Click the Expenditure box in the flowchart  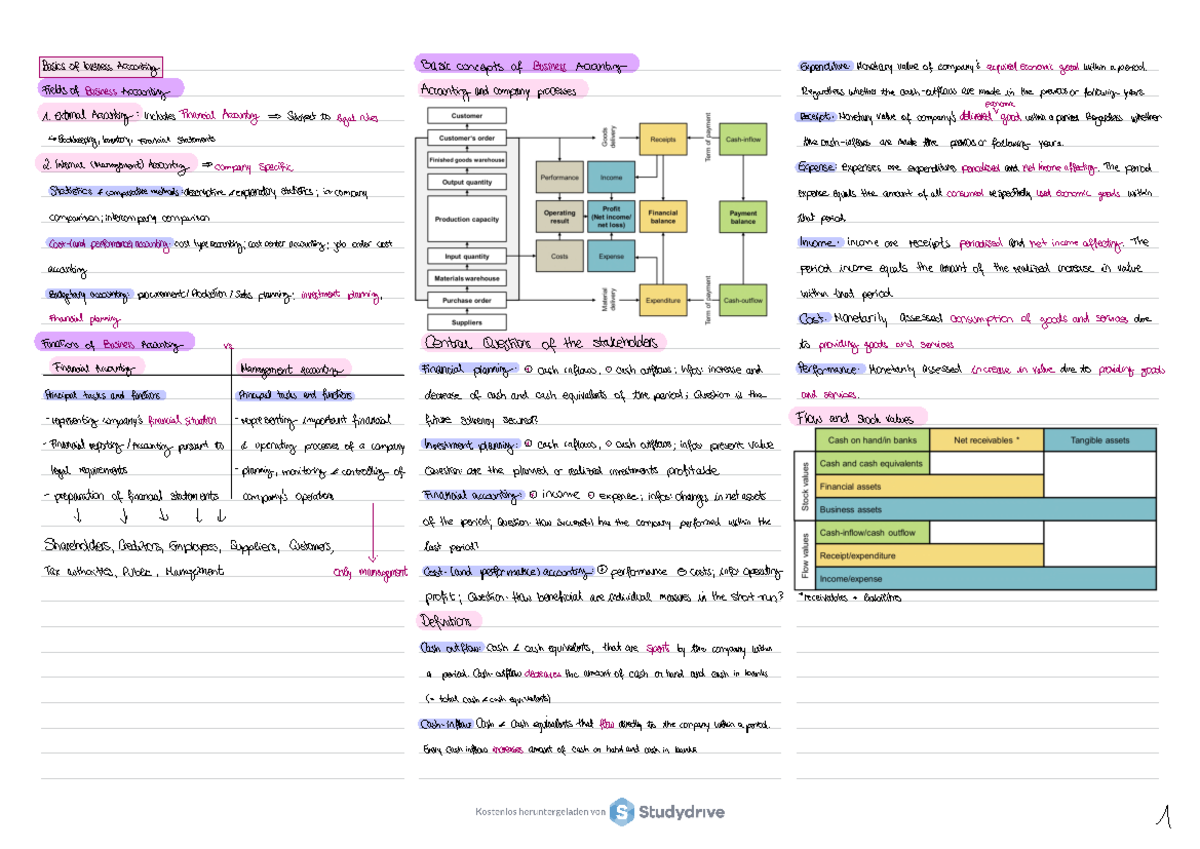click(x=663, y=300)
